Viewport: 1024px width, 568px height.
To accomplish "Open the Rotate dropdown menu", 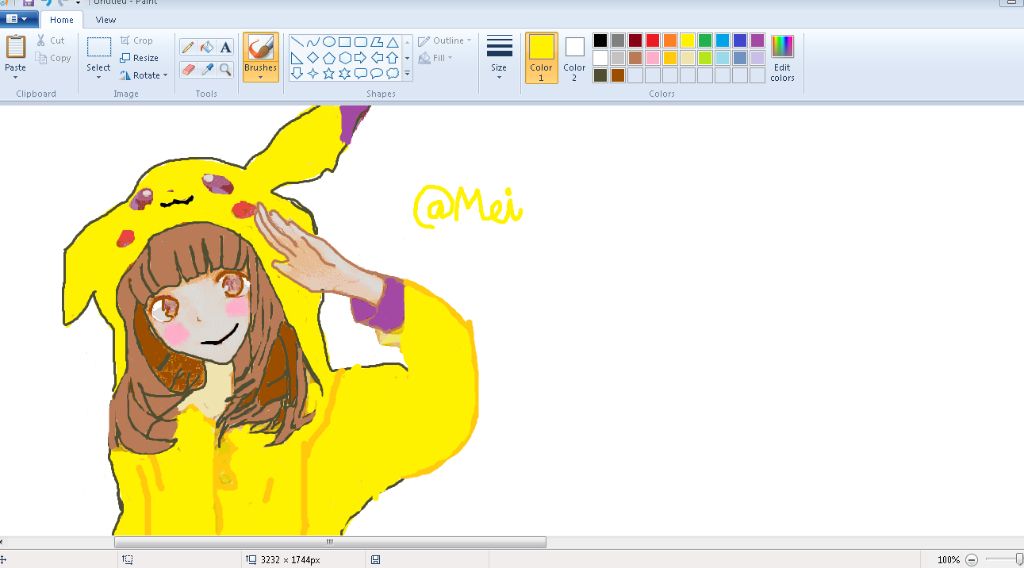I will coord(144,75).
